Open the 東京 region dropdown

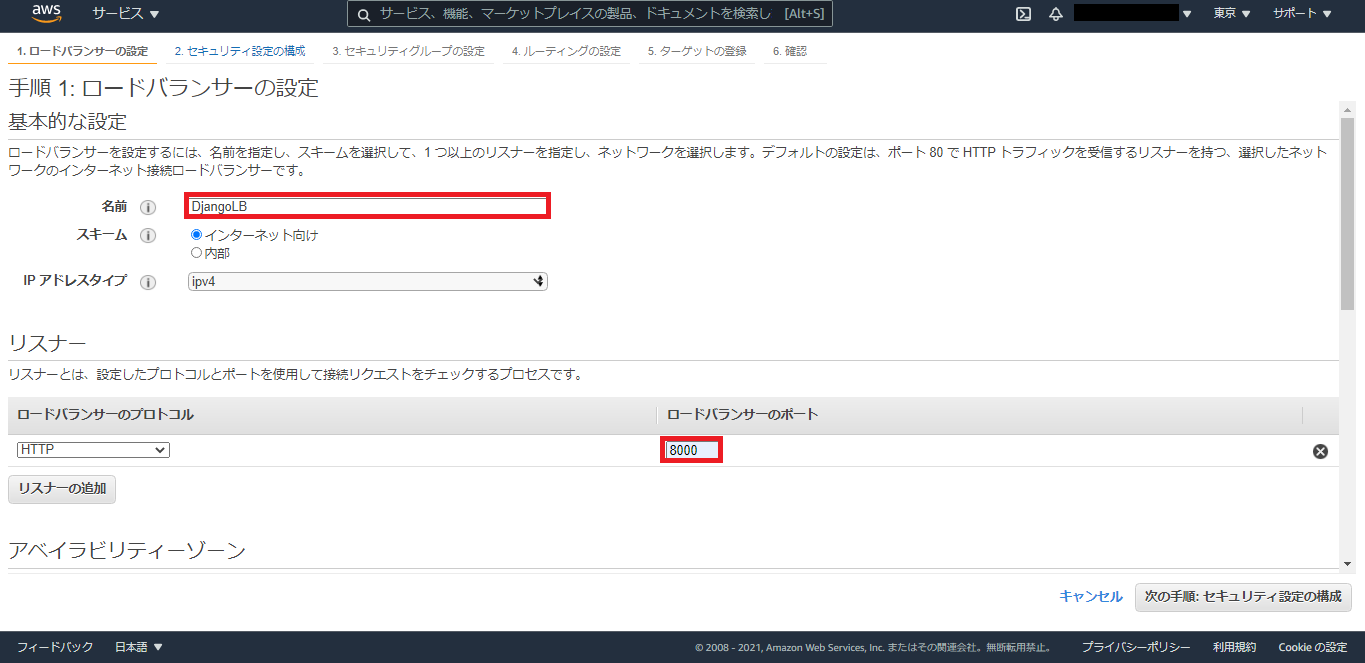click(x=1232, y=14)
